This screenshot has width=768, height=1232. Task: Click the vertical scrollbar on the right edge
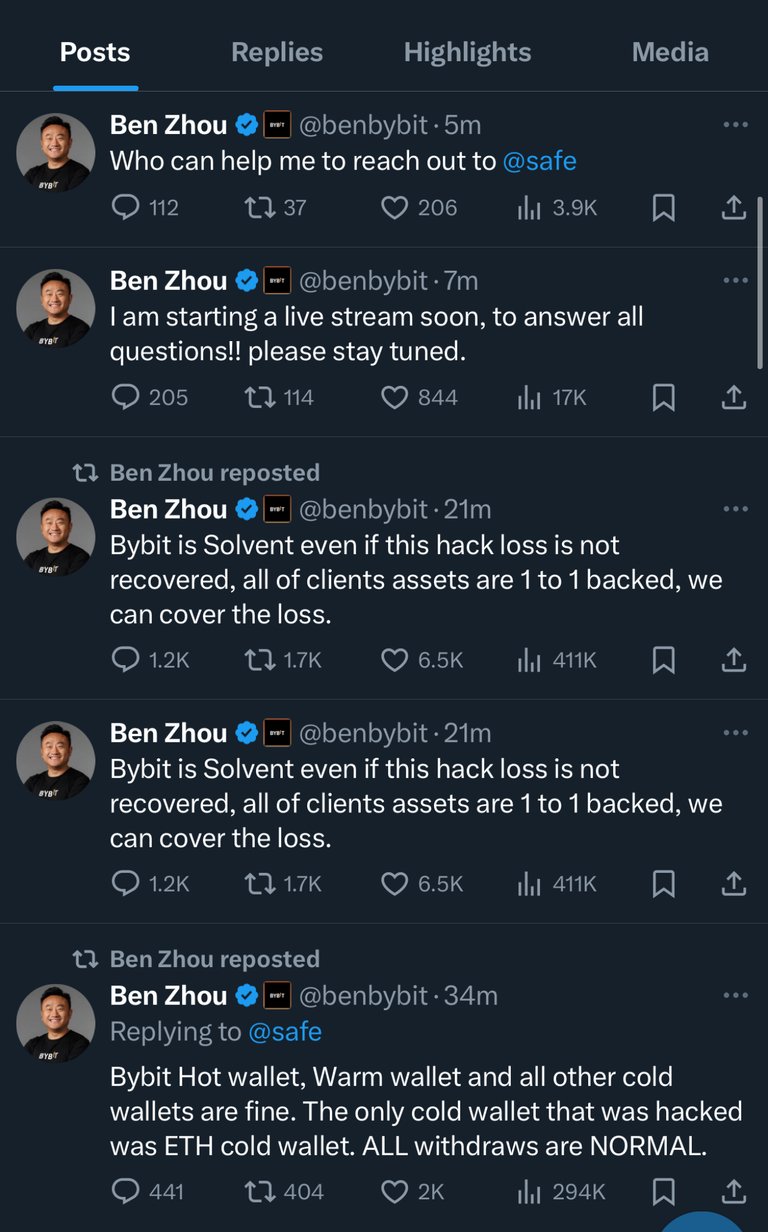tap(760, 283)
